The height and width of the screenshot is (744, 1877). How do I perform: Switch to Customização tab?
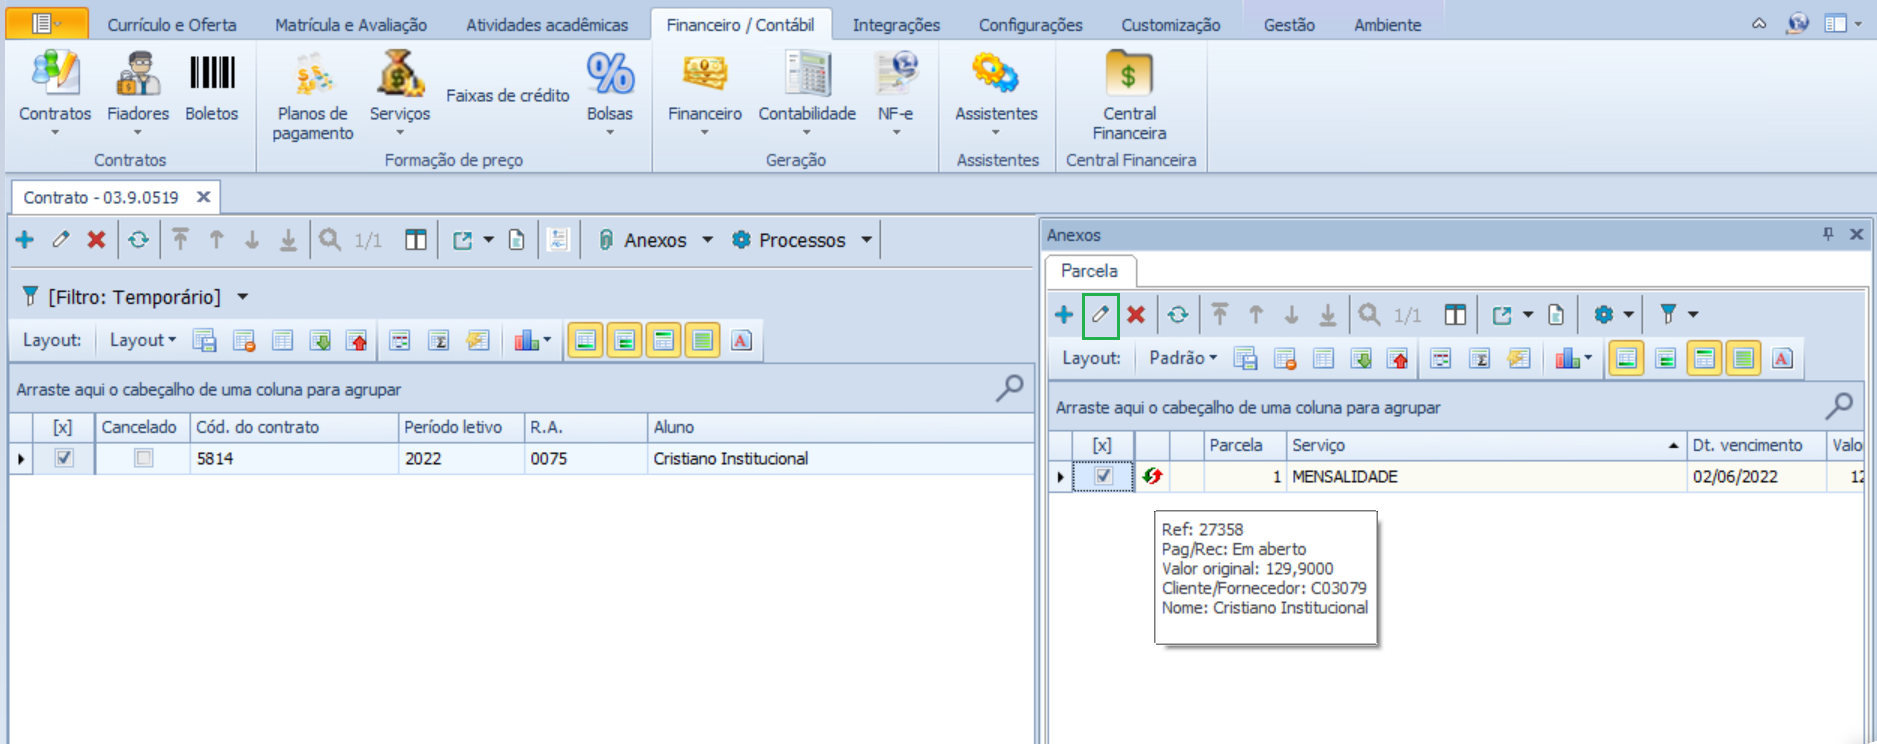pos(1170,25)
